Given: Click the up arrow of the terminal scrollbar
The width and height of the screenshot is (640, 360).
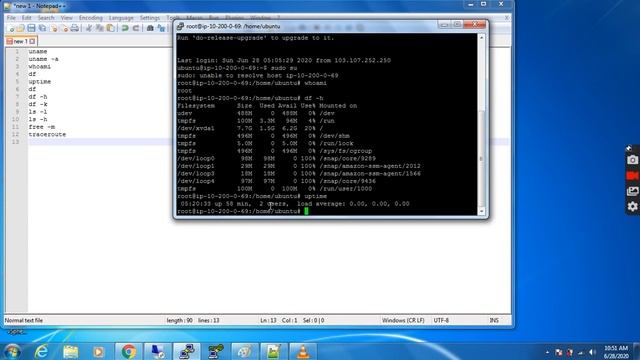Looking at the screenshot, I should (x=482, y=37).
